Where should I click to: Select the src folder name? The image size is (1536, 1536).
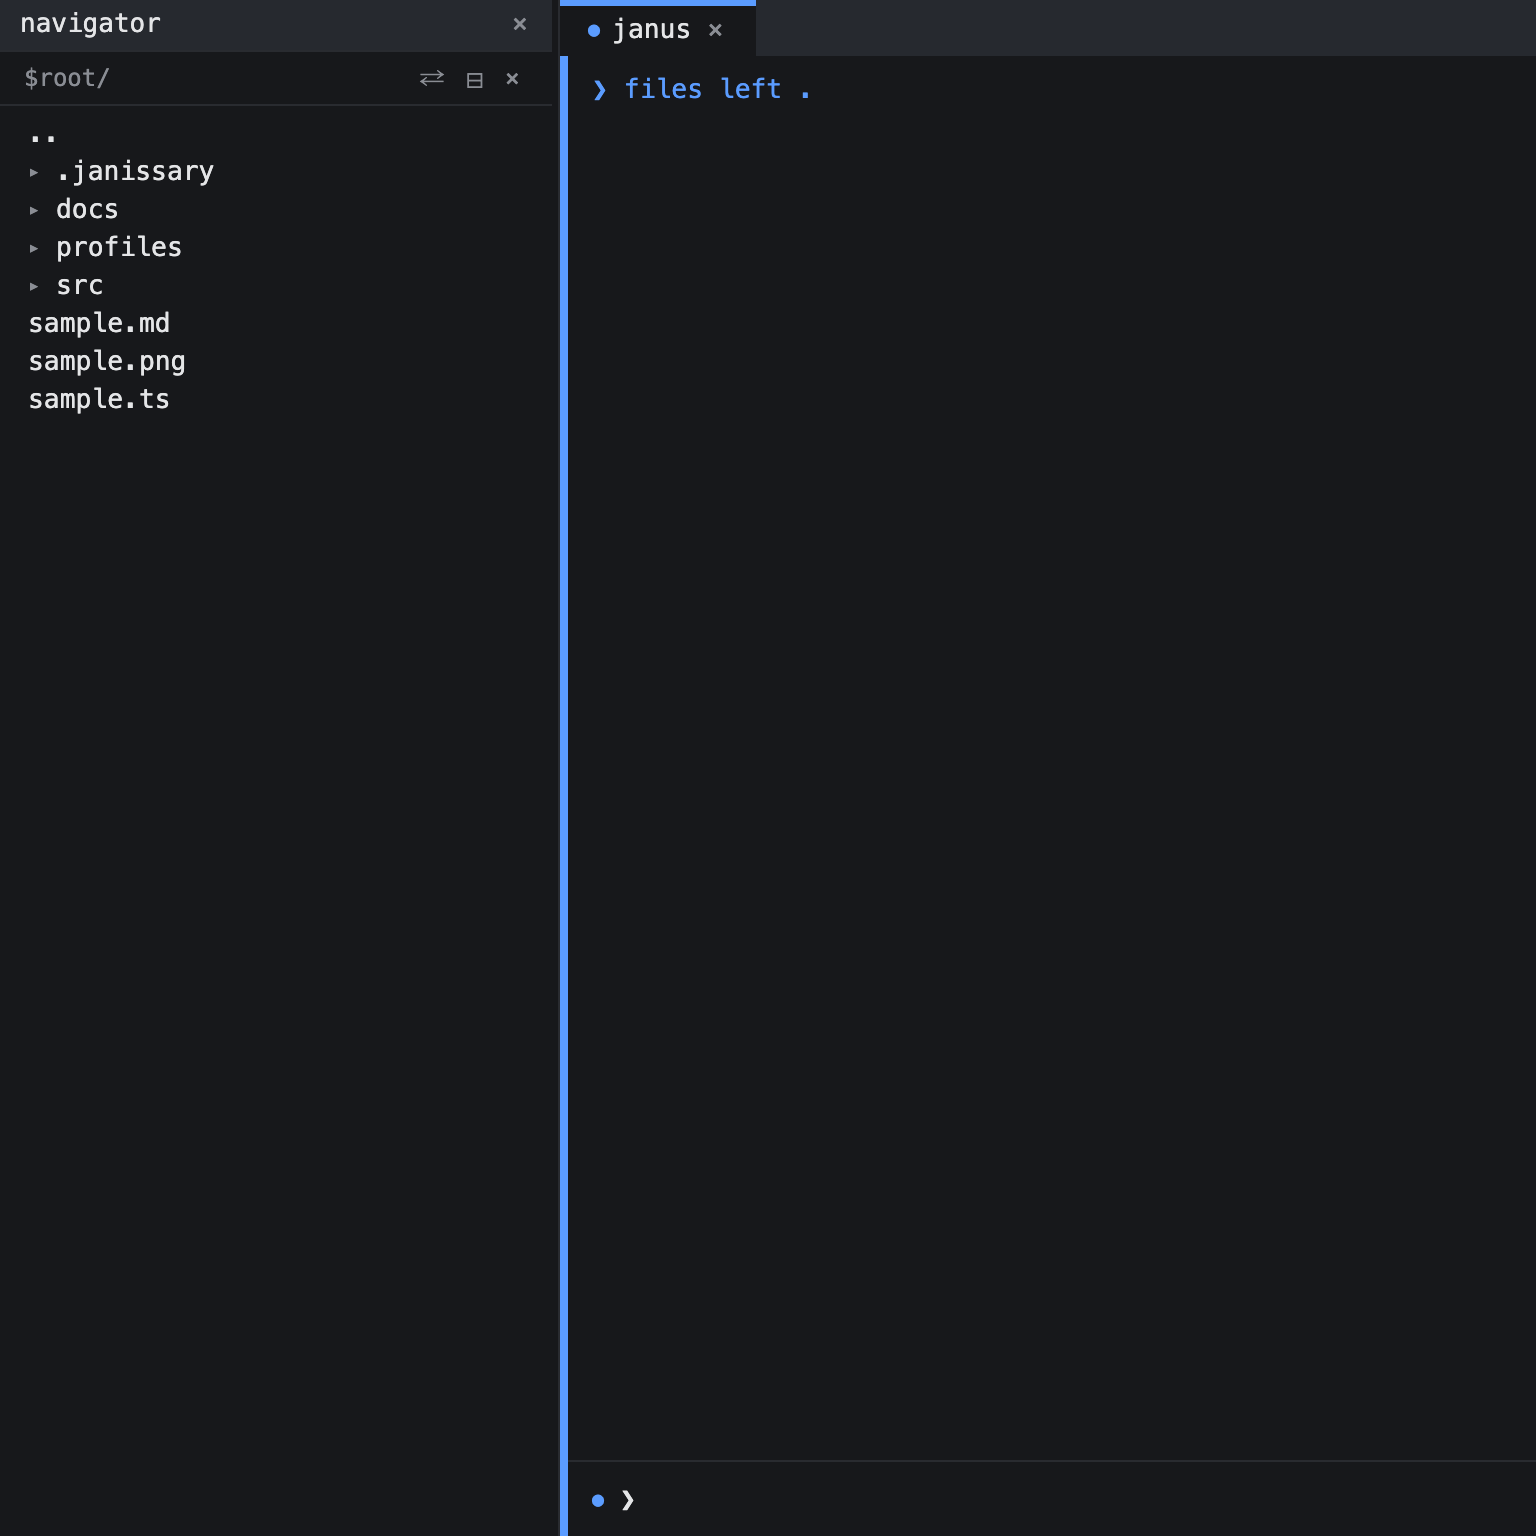click(80, 286)
